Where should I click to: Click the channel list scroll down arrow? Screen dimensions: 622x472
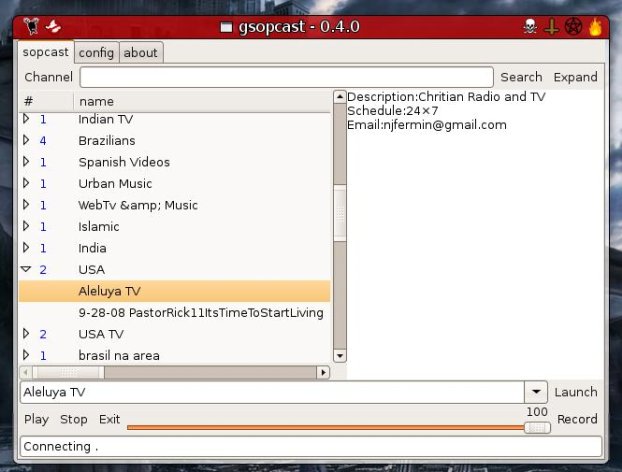[x=340, y=356]
